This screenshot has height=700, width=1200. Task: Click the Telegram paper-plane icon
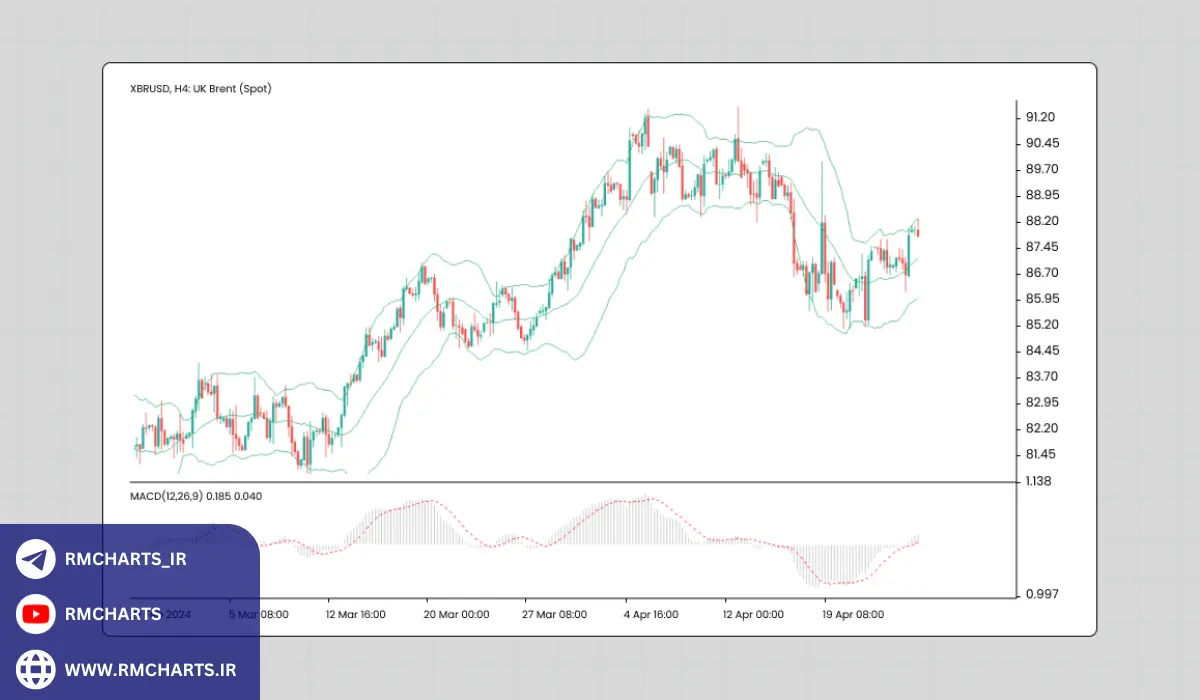click(x=36, y=559)
